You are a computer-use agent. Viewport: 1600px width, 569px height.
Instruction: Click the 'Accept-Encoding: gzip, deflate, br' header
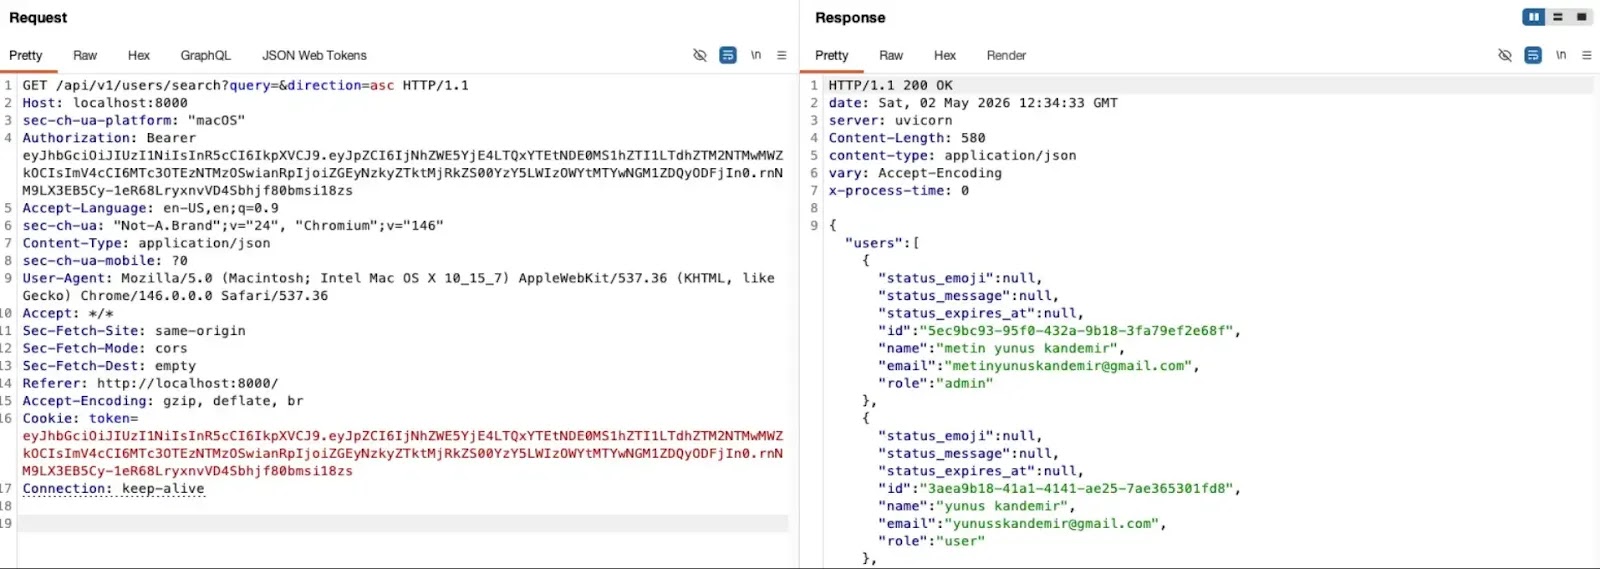point(163,401)
